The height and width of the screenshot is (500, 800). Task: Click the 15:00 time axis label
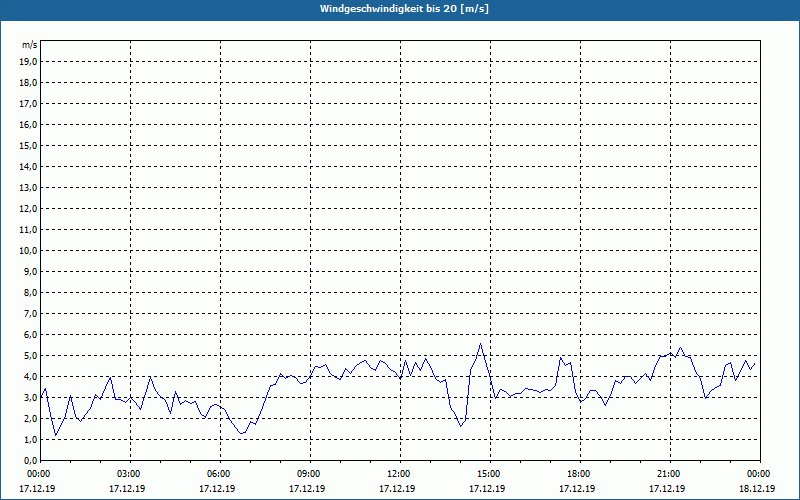pos(490,474)
